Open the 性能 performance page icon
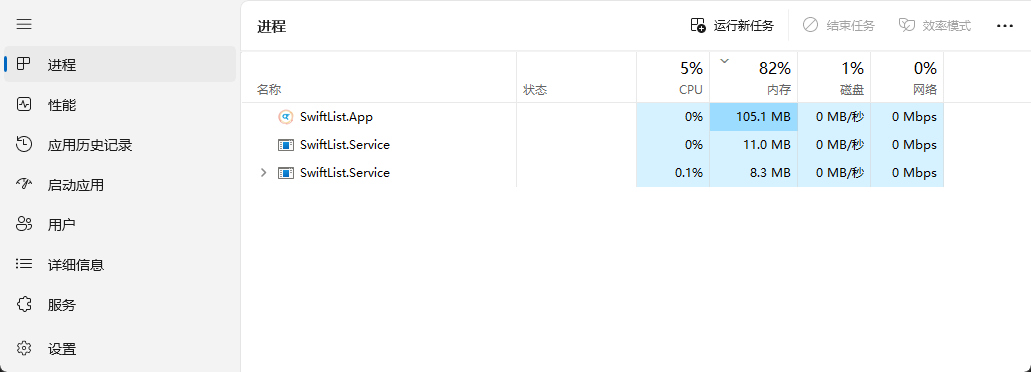 click(x=24, y=105)
